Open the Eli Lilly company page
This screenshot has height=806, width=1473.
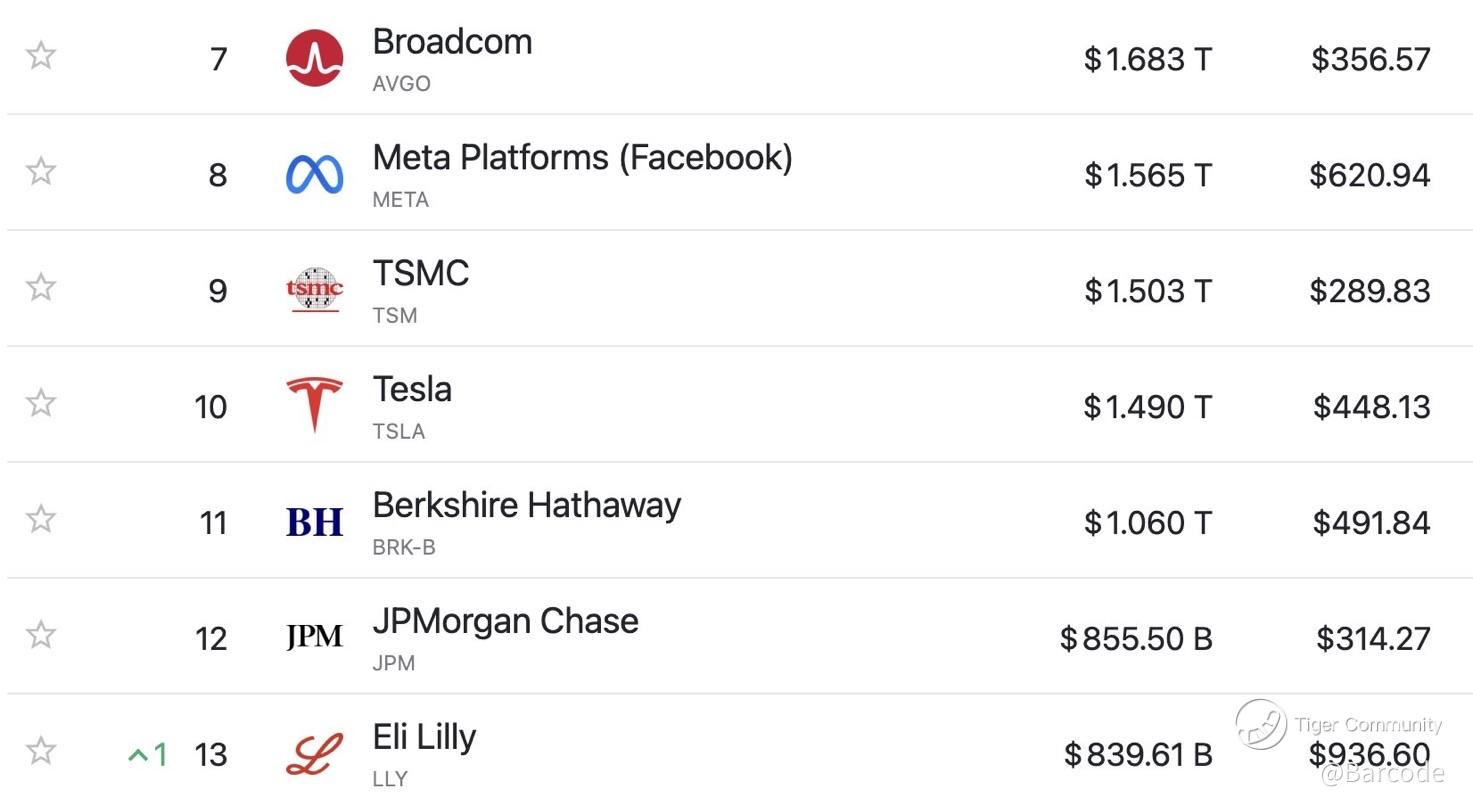coord(424,738)
